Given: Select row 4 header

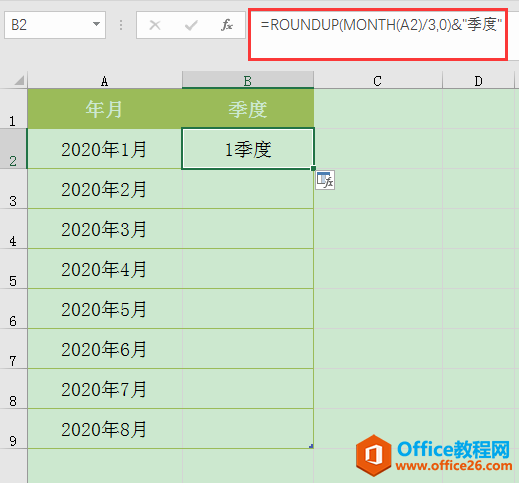Looking at the screenshot, I should [13, 229].
